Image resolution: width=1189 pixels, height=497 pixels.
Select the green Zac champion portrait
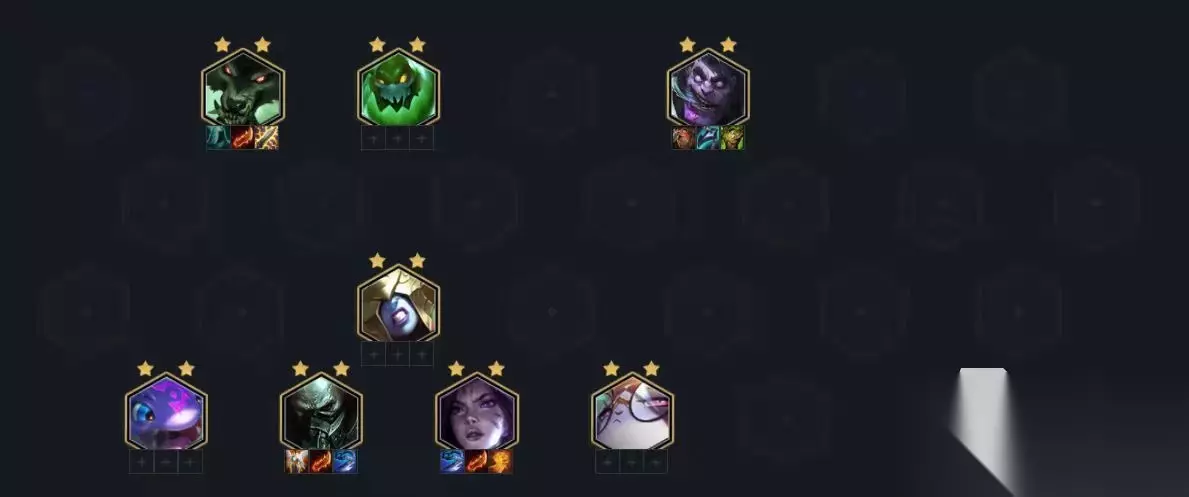(x=398, y=87)
